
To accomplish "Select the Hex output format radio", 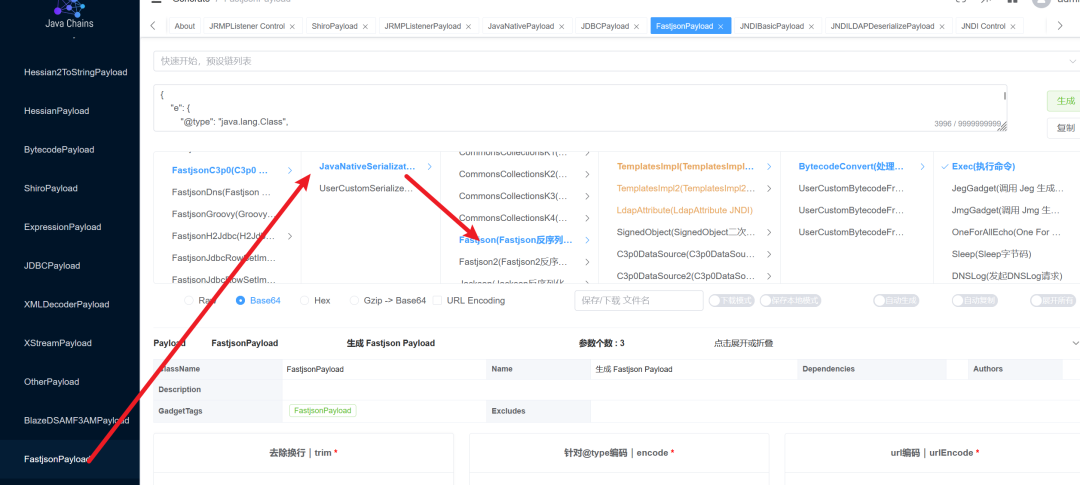I will pyautogui.click(x=304, y=300).
